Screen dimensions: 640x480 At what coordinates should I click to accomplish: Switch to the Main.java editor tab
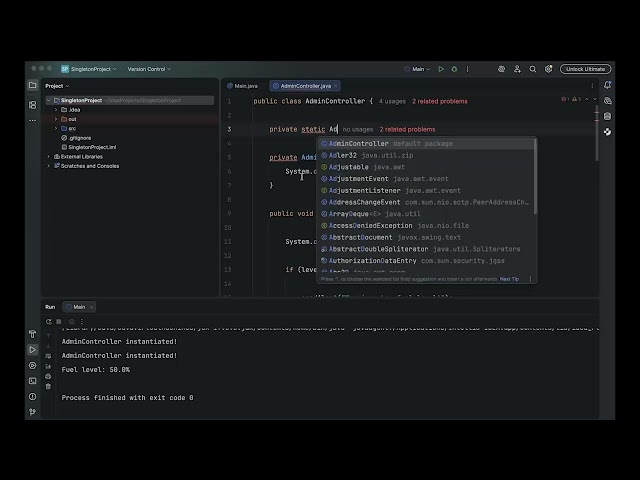244,86
